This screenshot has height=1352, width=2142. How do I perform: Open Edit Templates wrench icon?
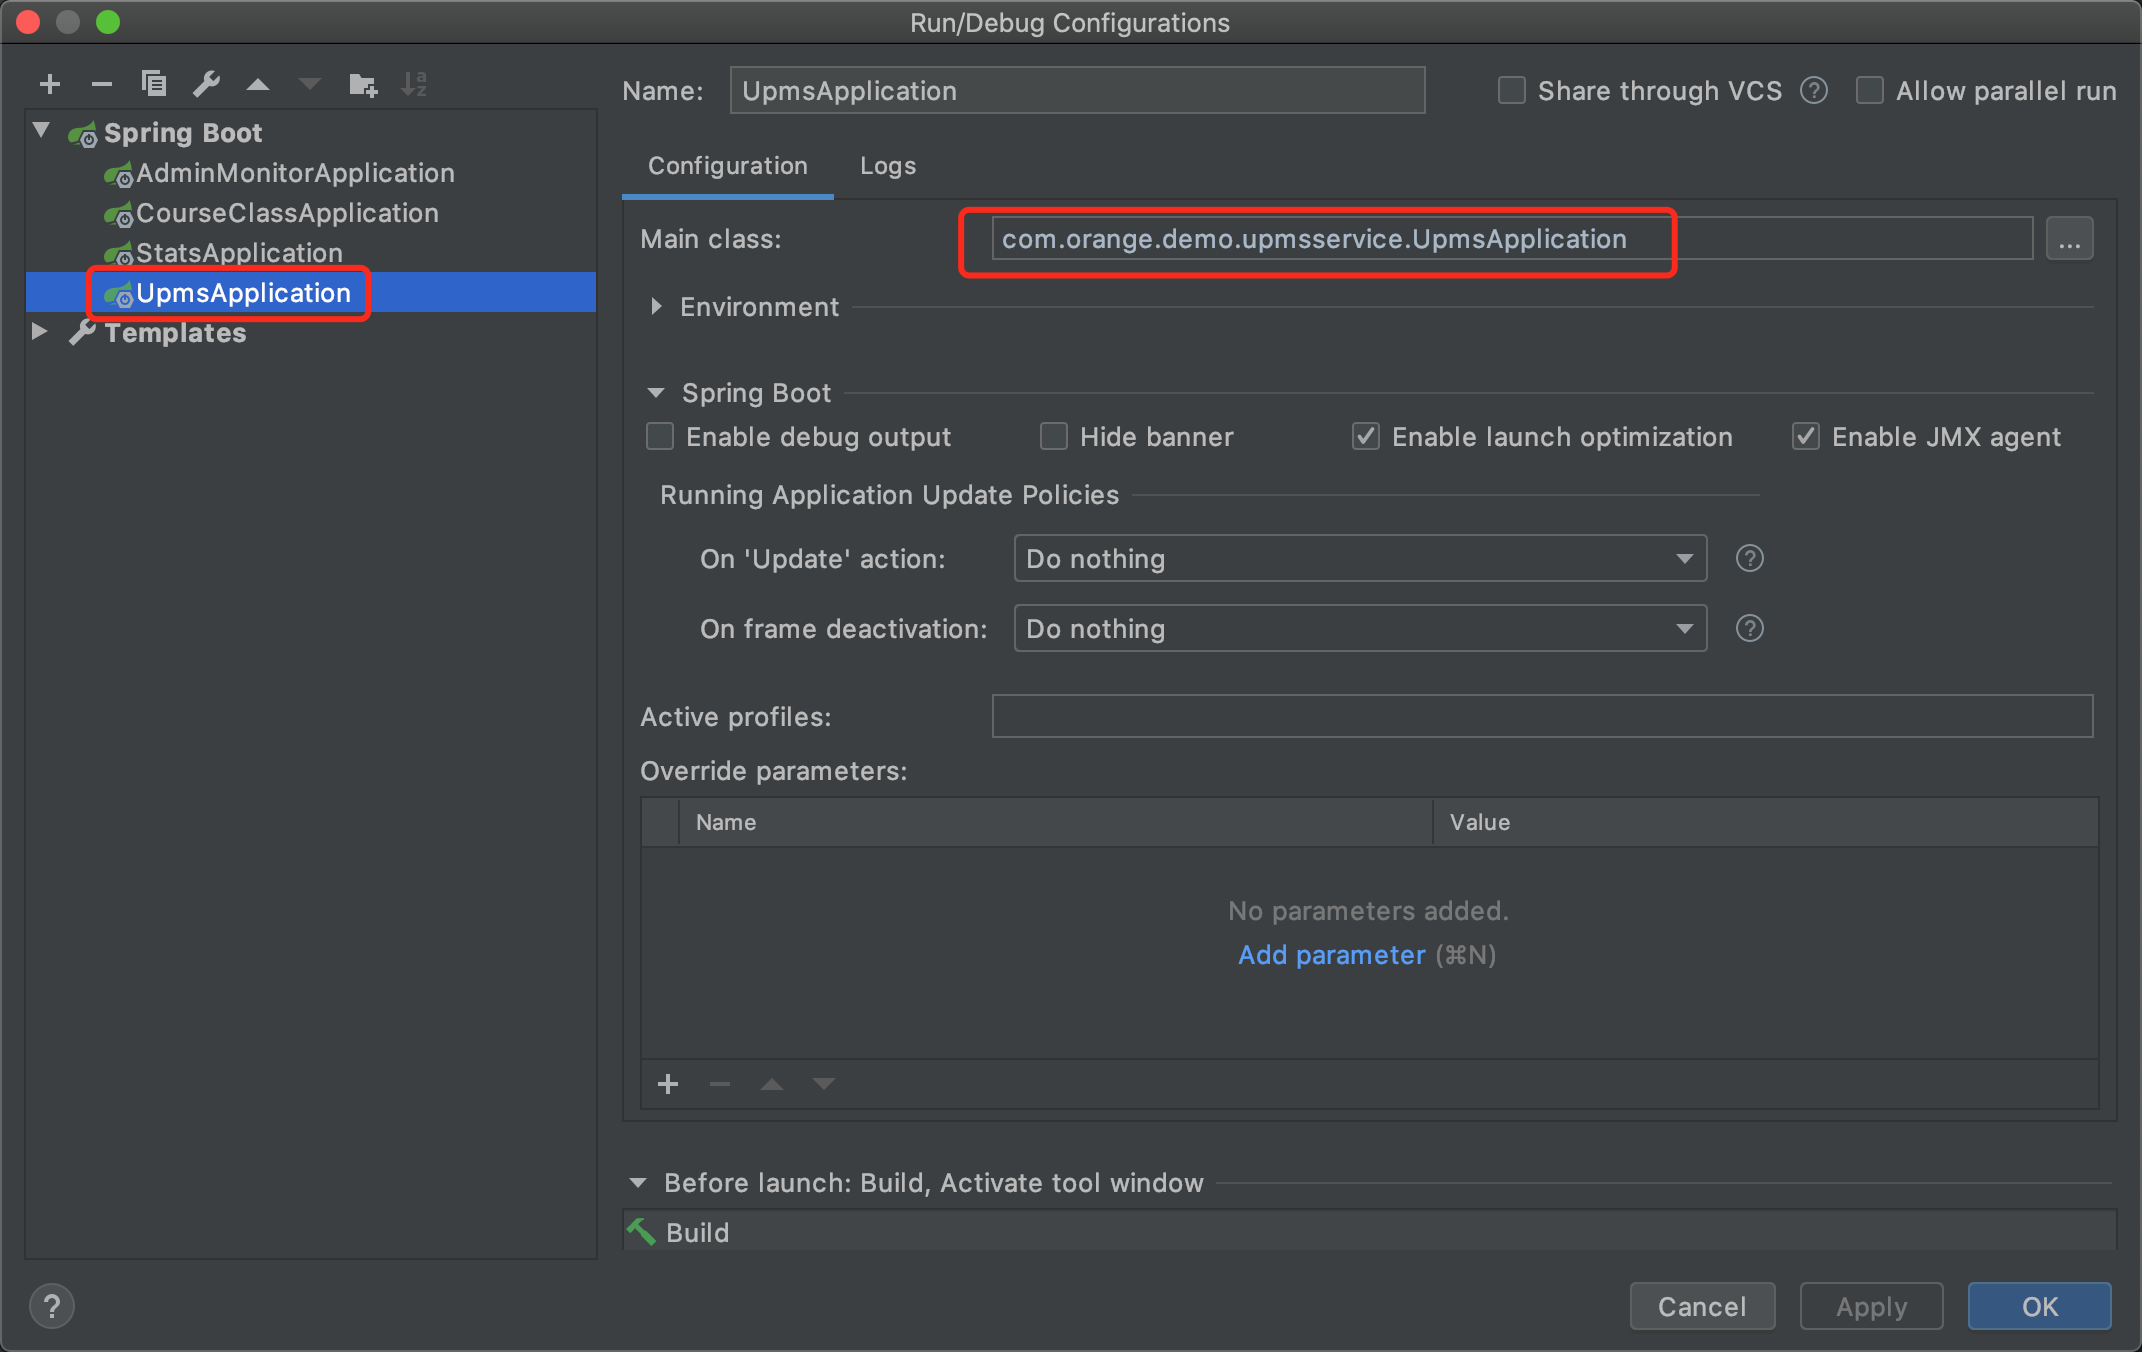pyautogui.click(x=206, y=84)
